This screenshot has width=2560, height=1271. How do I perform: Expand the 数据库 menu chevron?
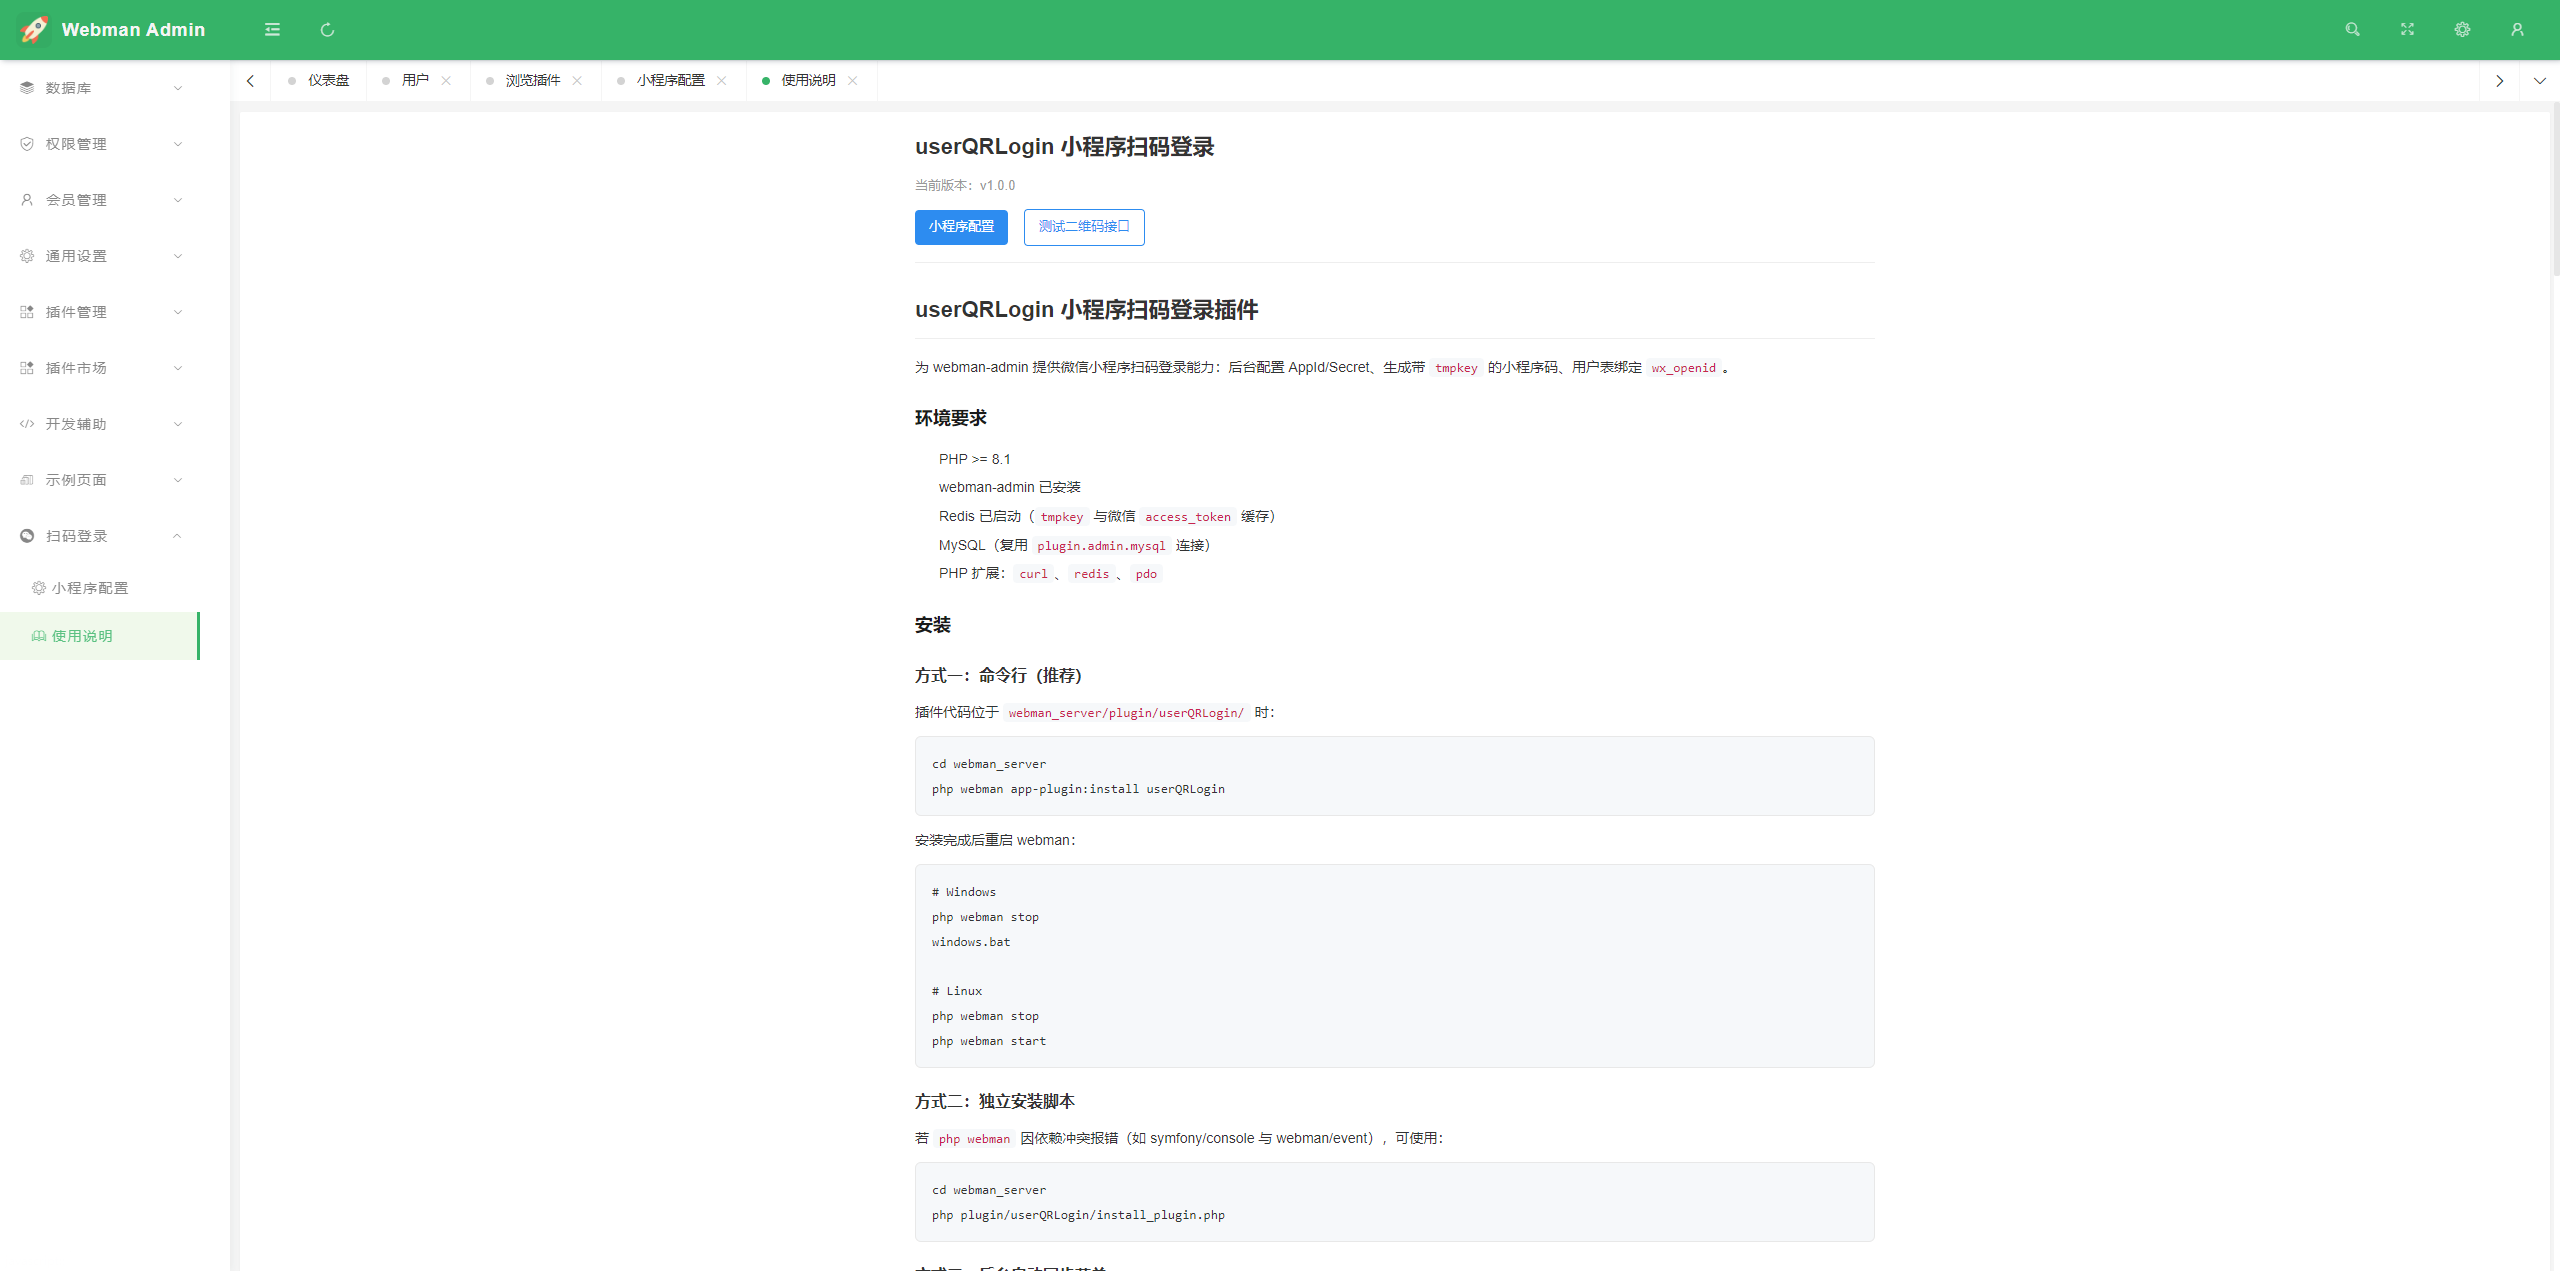point(178,88)
